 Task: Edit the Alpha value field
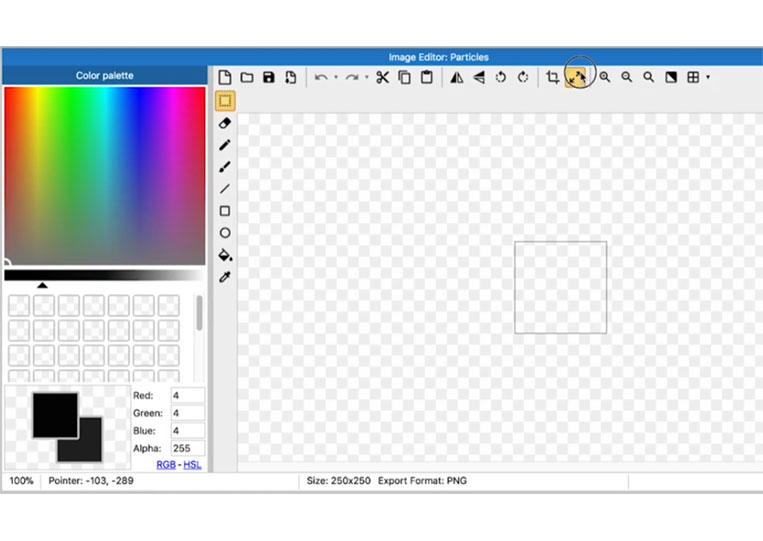click(188, 448)
